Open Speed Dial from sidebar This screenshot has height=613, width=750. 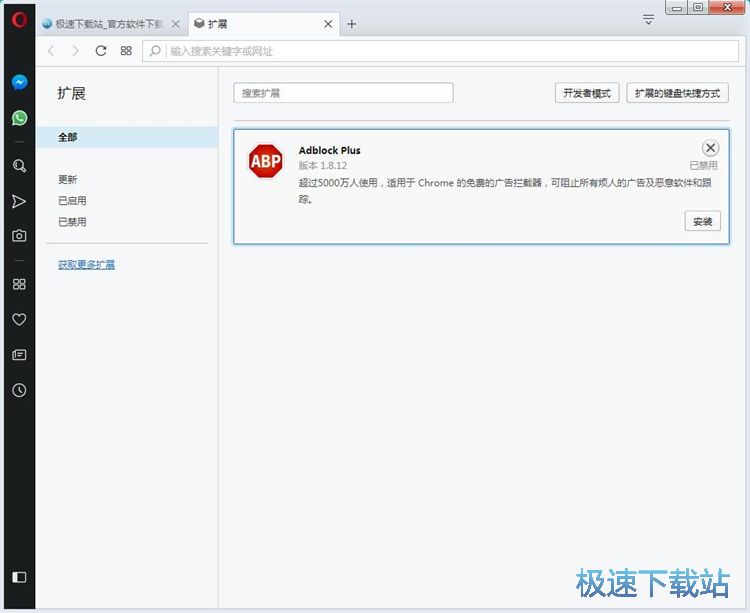coord(19,284)
